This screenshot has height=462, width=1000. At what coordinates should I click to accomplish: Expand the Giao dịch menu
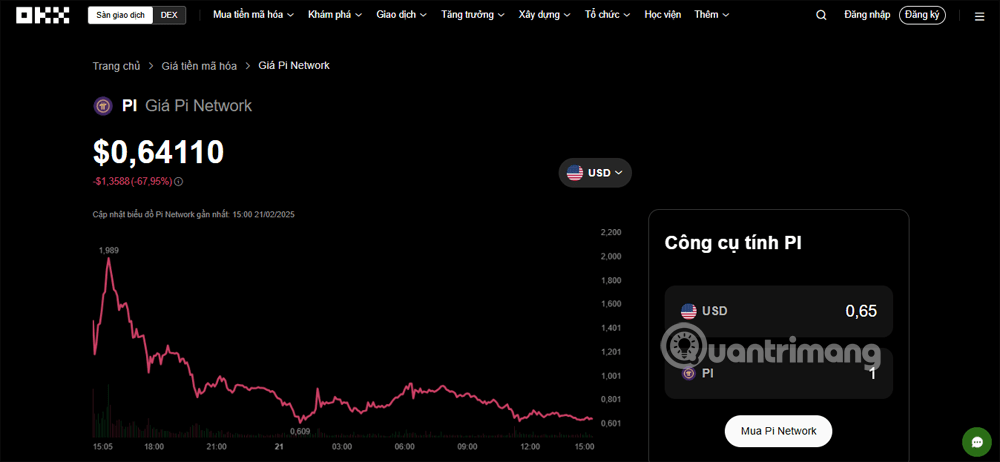pos(401,15)
